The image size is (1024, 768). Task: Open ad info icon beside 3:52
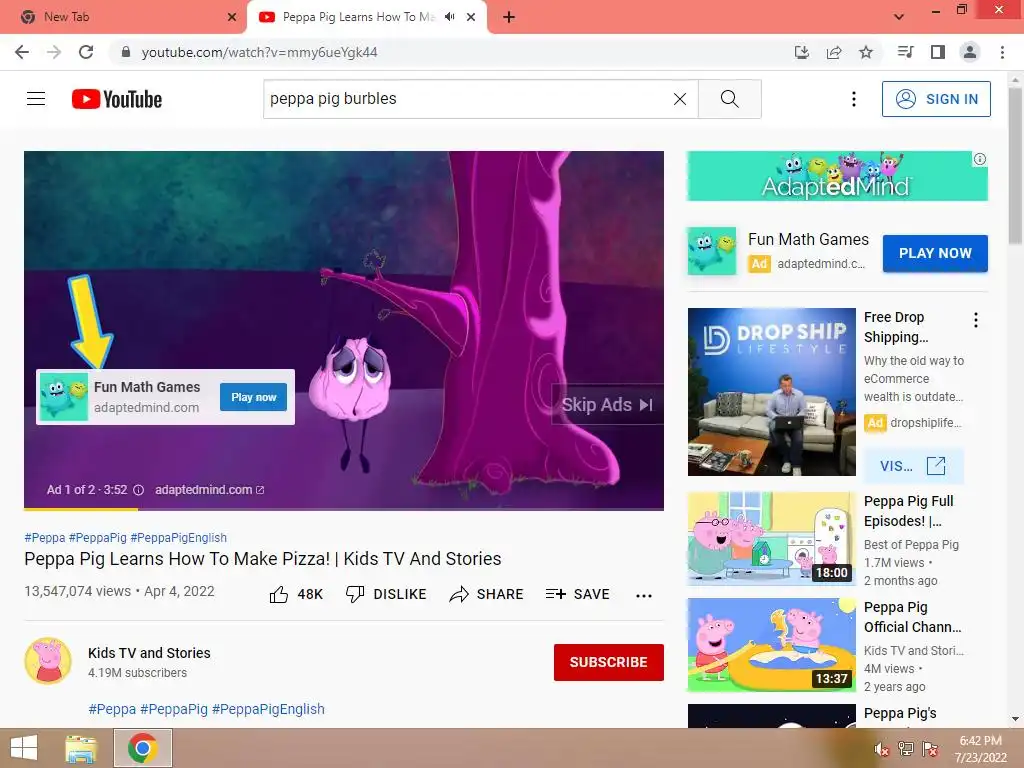pos(138,490)
